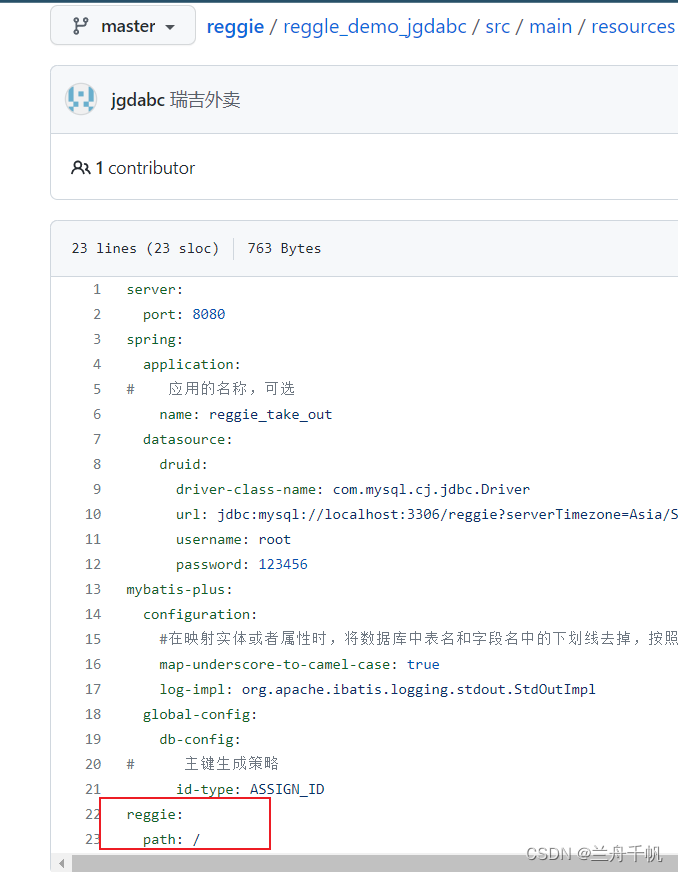Click '23 lines (23 sloc)' text
This screenshot has height=872, width=678.
point(145,249)
